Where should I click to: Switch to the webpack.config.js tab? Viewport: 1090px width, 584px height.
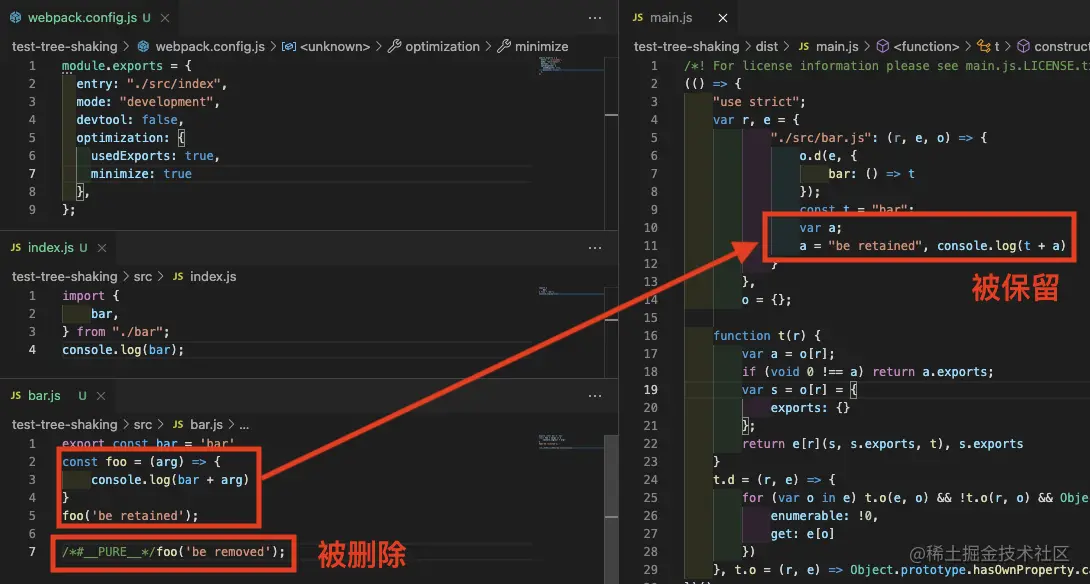(75, 18)
